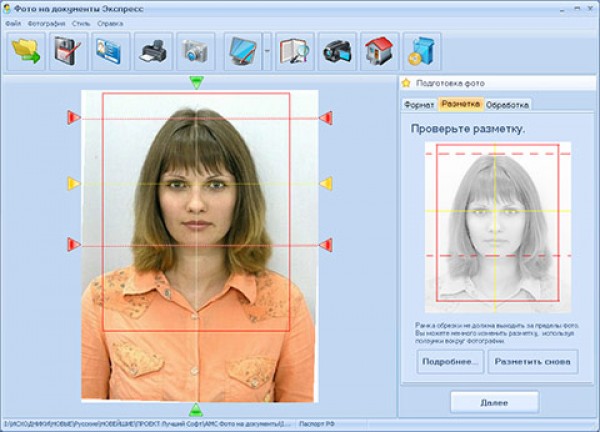The image size is (600, 432).
Task: Open dropdown arrow next to monitor icon
Action: point(267,50)
